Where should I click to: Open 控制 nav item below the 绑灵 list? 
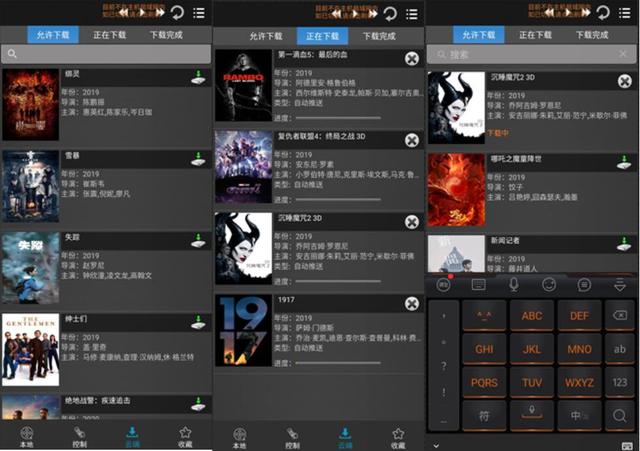[80, 436]
